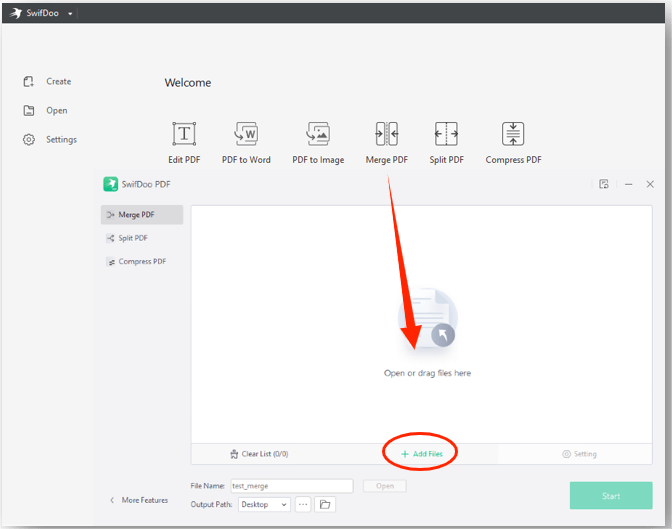Click the Open button beside File Name

[x=385, y=486]
